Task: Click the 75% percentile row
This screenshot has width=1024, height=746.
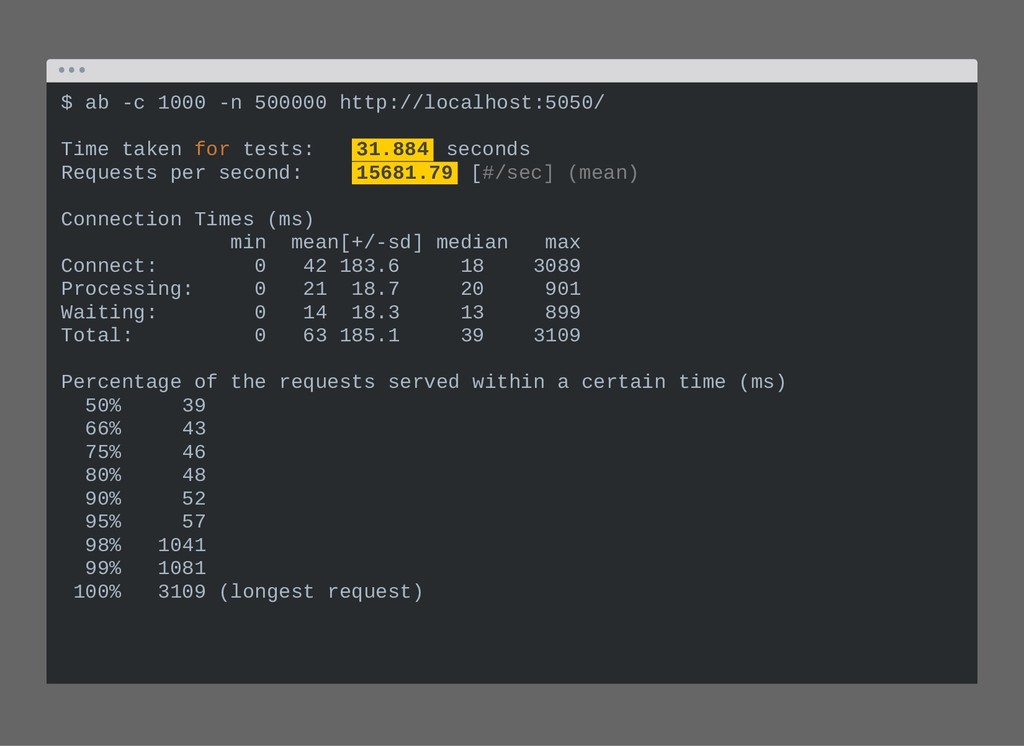Action: [x=145, y=452]
